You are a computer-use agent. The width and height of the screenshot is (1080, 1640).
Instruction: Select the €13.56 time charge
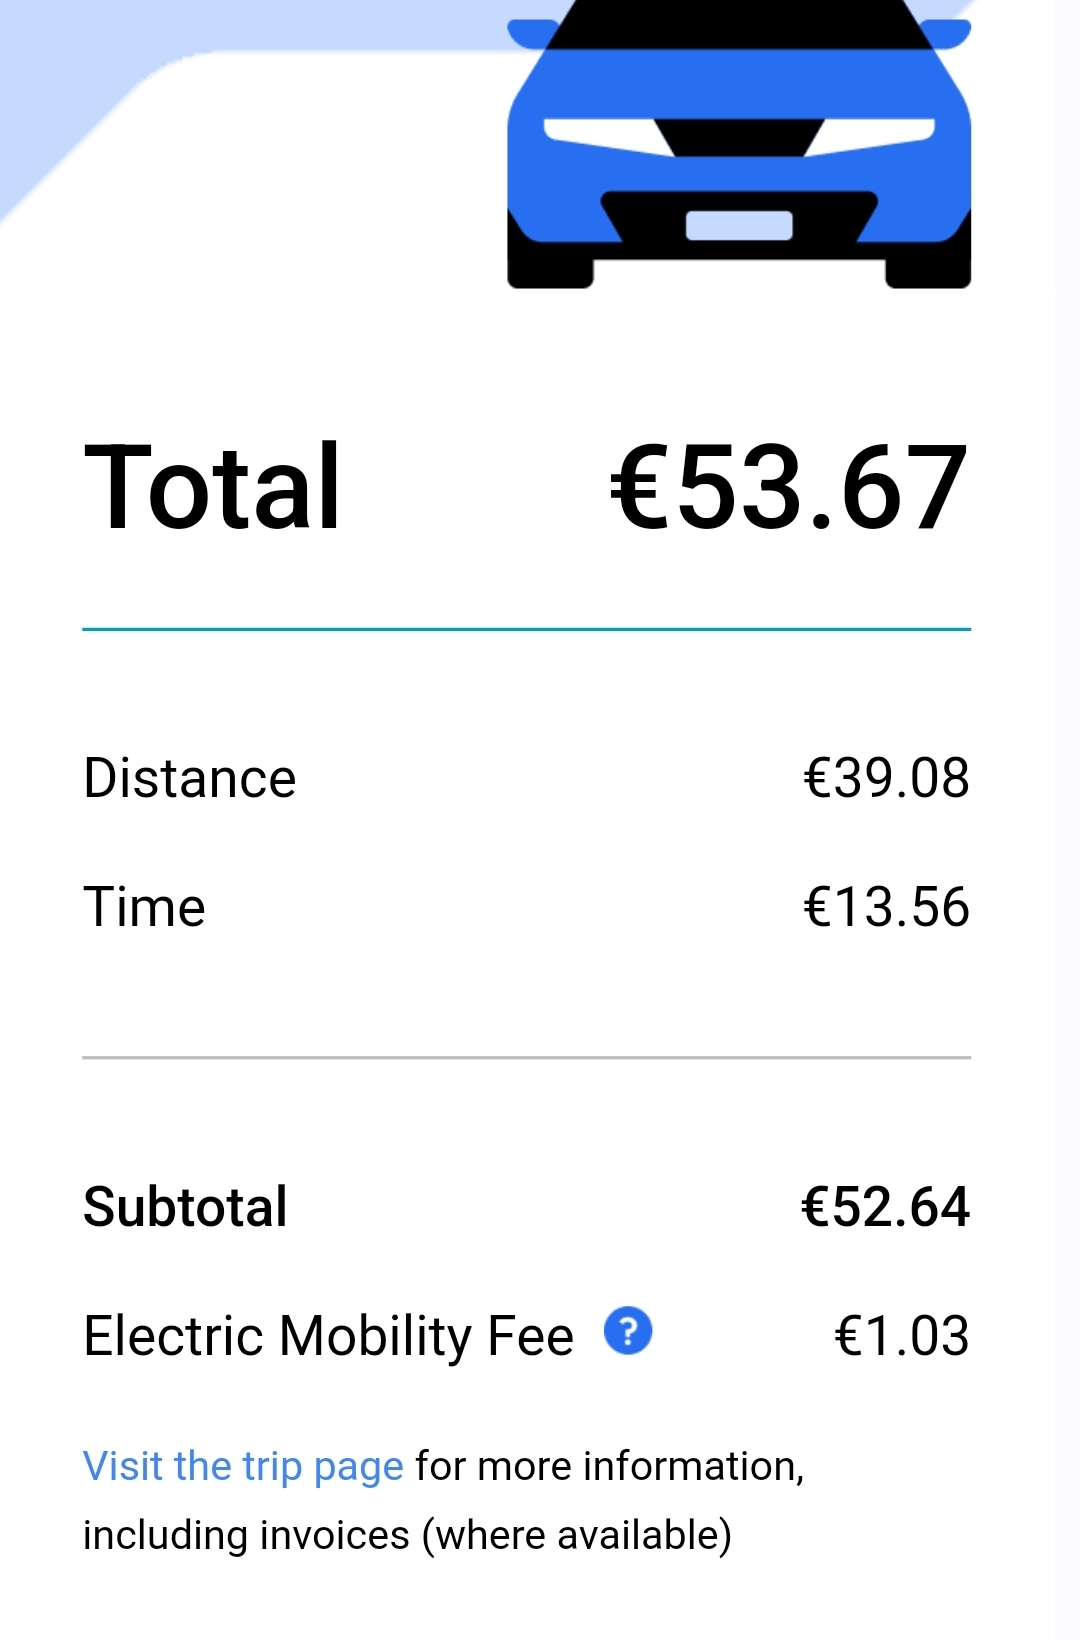886,907
